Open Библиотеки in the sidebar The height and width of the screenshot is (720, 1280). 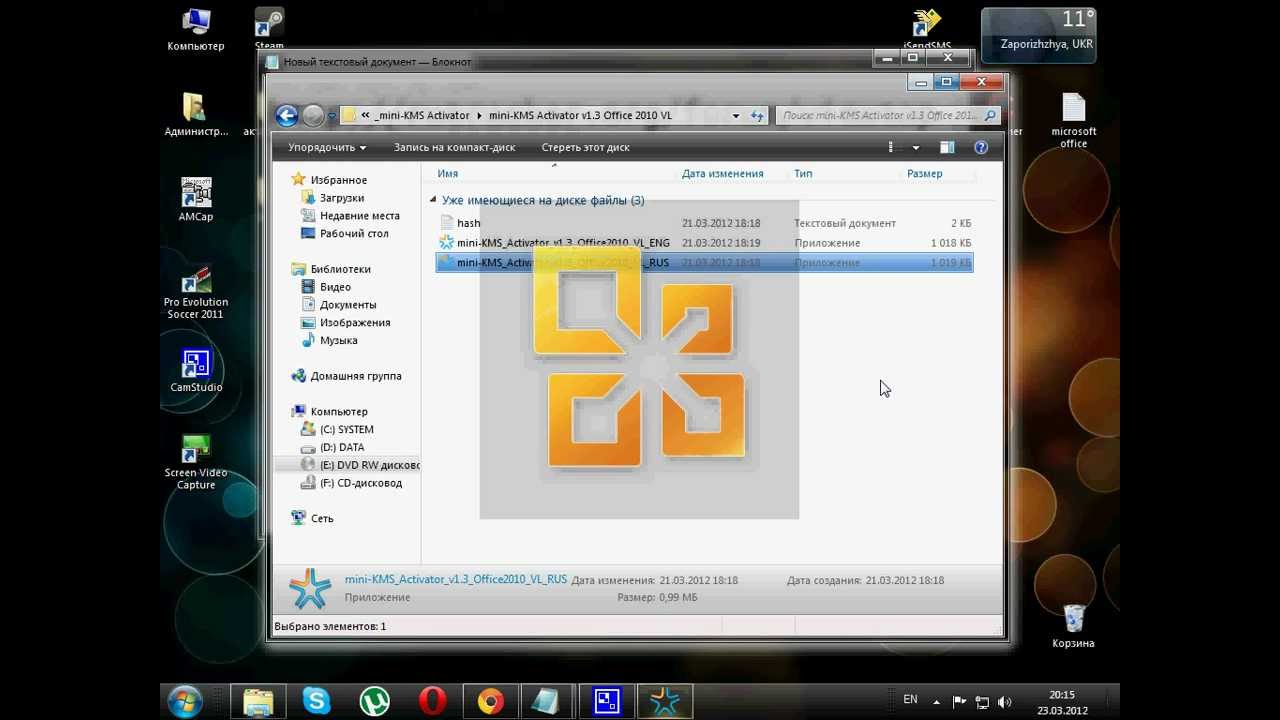pos(340,269)
